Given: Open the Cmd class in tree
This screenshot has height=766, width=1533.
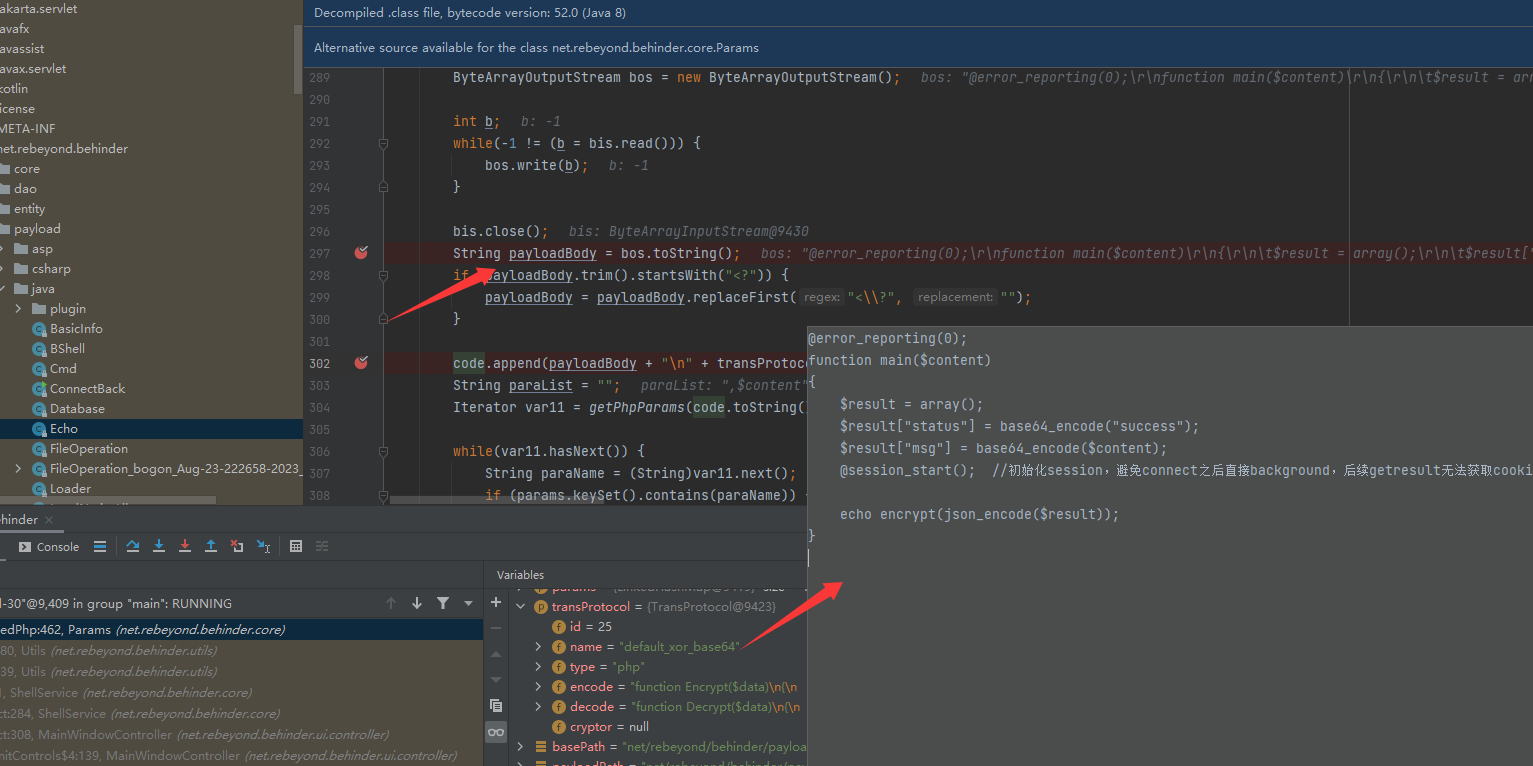Looking at the screenshot, I should 63,369.
